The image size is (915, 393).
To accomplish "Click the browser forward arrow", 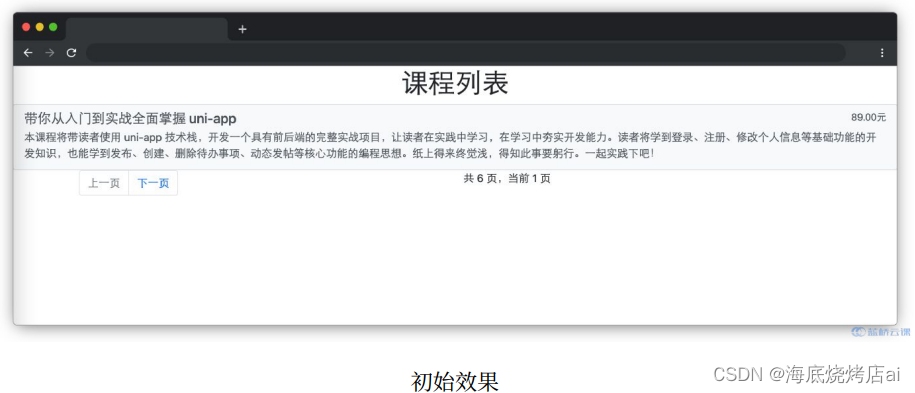I will point(50,53).
